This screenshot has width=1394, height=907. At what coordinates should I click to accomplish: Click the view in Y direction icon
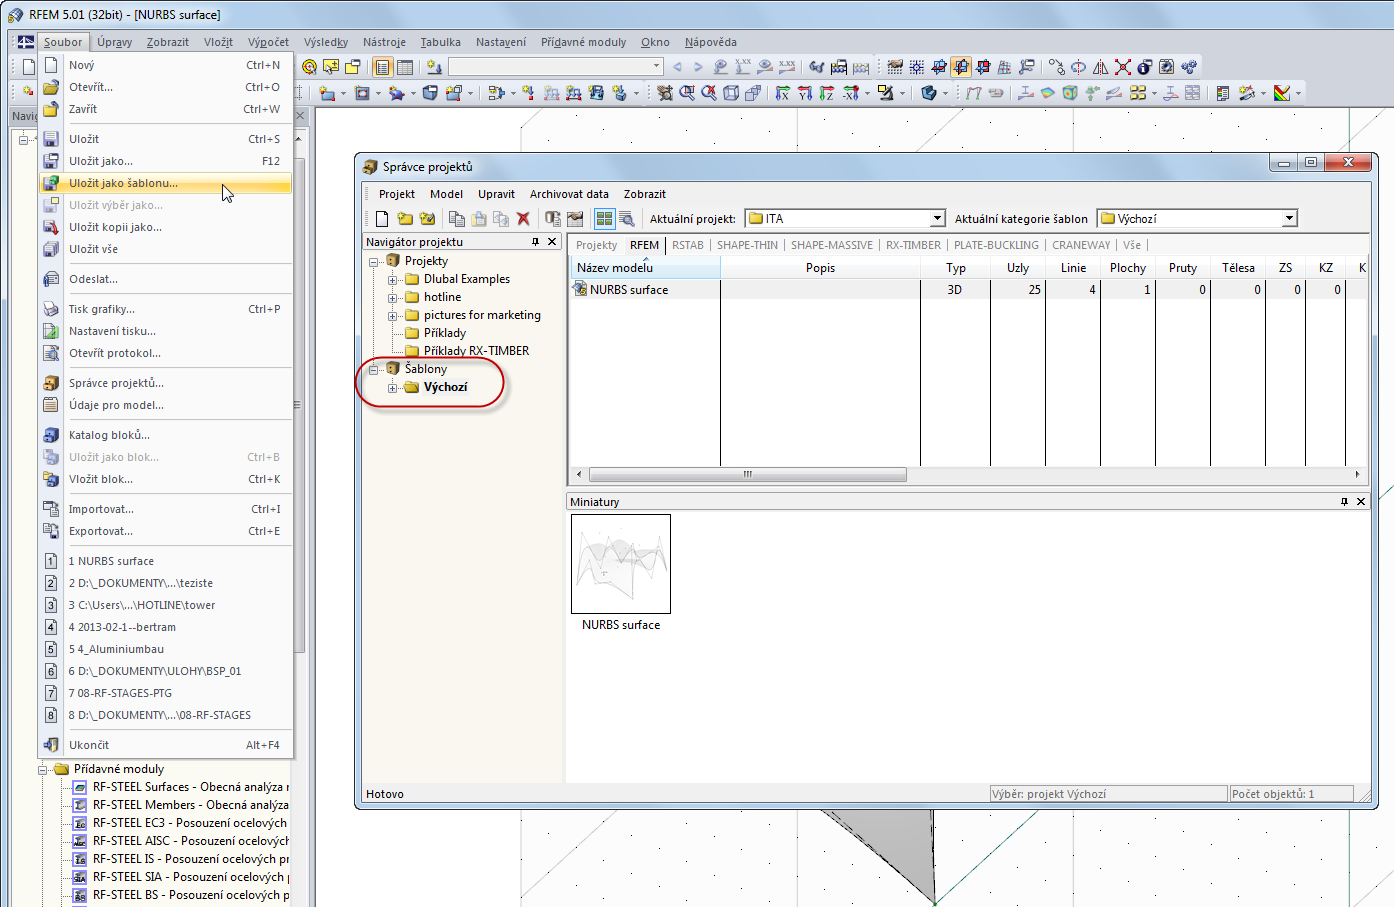805,93
